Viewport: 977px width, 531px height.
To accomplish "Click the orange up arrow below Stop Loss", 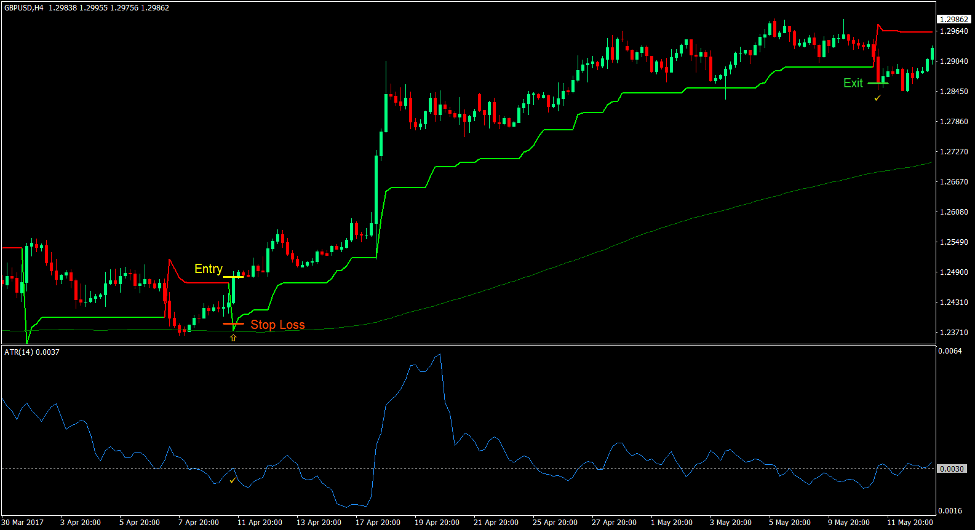I will (234, 339).
